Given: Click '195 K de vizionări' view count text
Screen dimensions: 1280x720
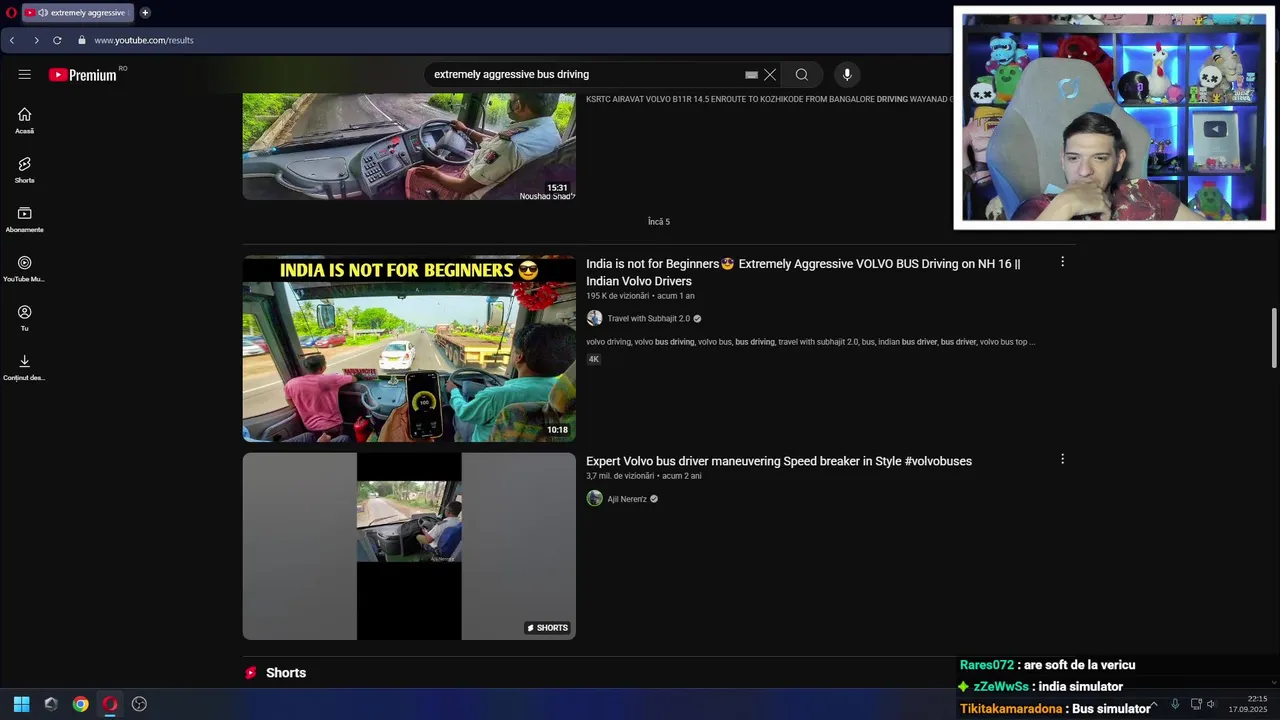Looking at the screenshot, I should (x=617, y=296).
